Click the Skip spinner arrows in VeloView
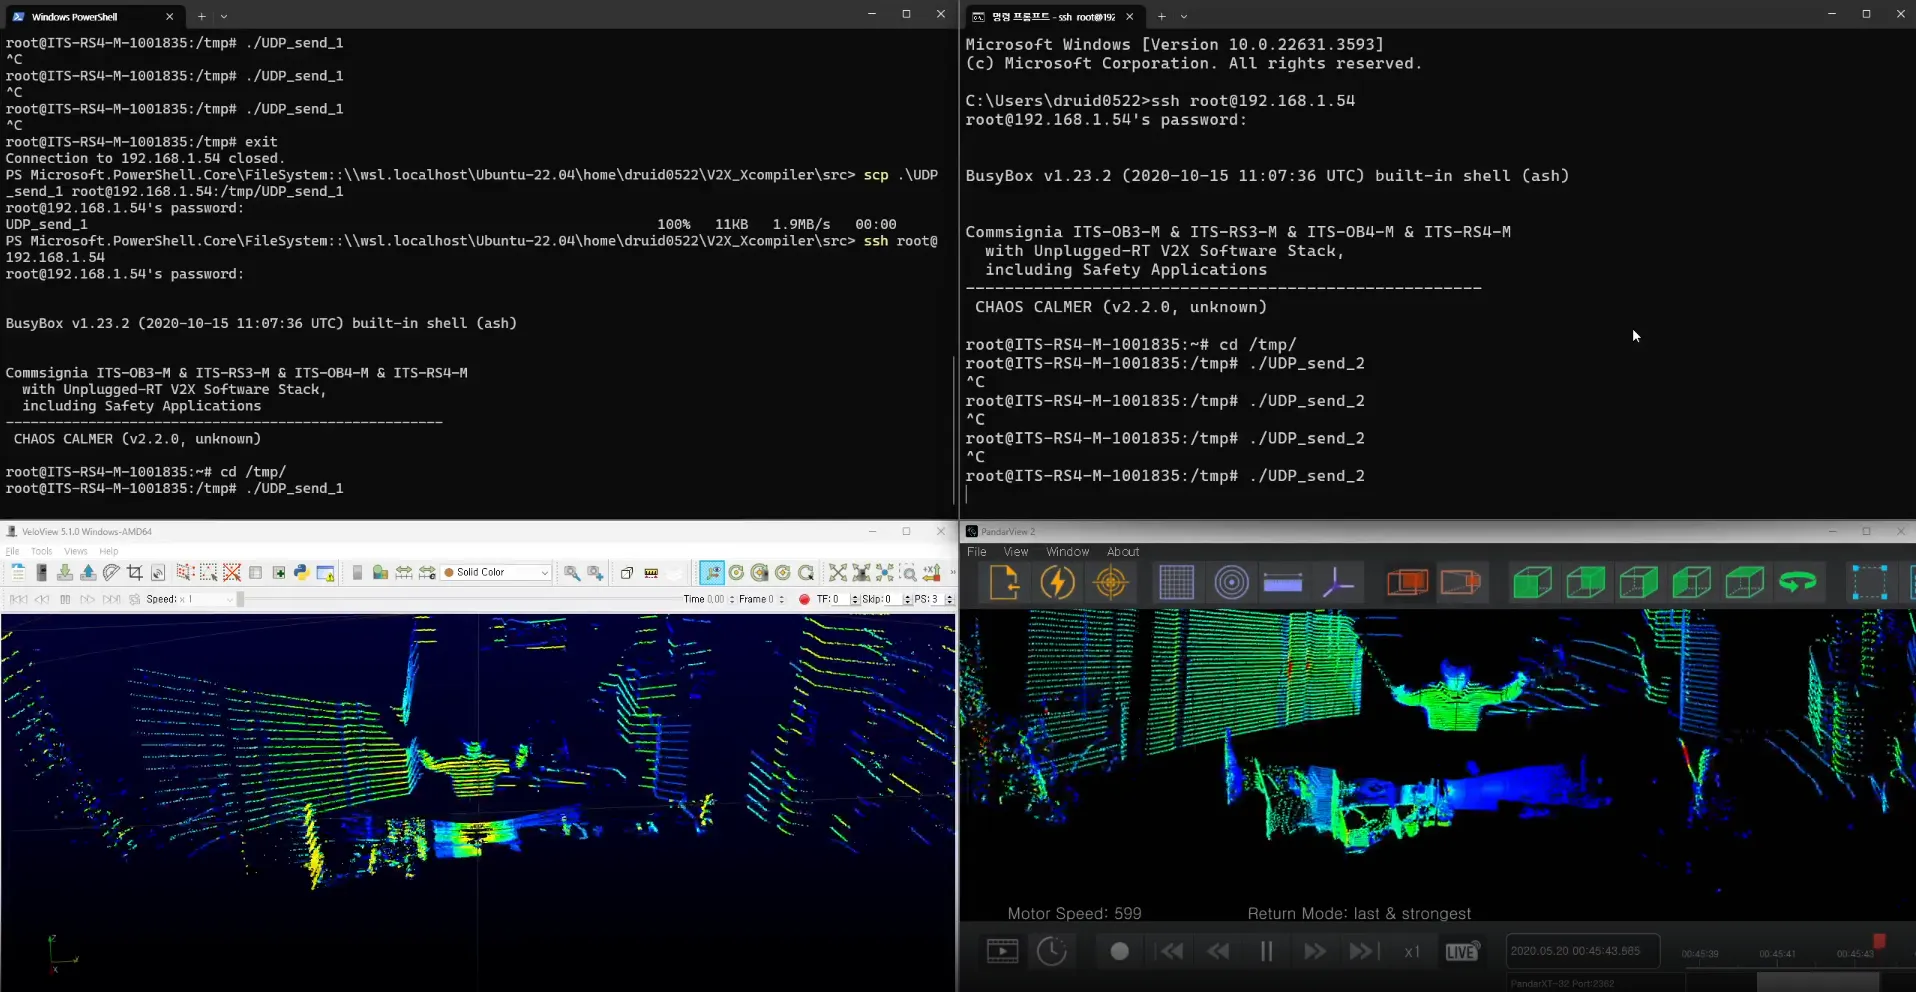The width and height of the screenshot is (1916, 992). [x=907, y=599]
